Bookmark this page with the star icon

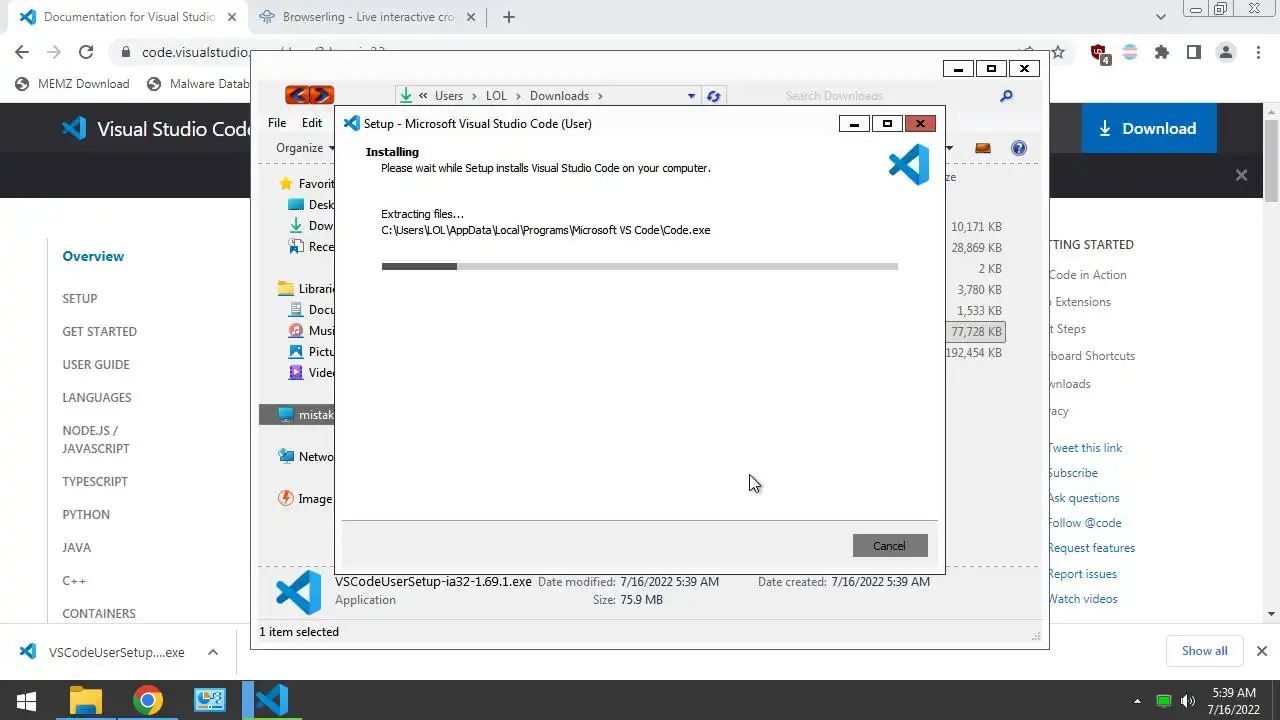1058,52
